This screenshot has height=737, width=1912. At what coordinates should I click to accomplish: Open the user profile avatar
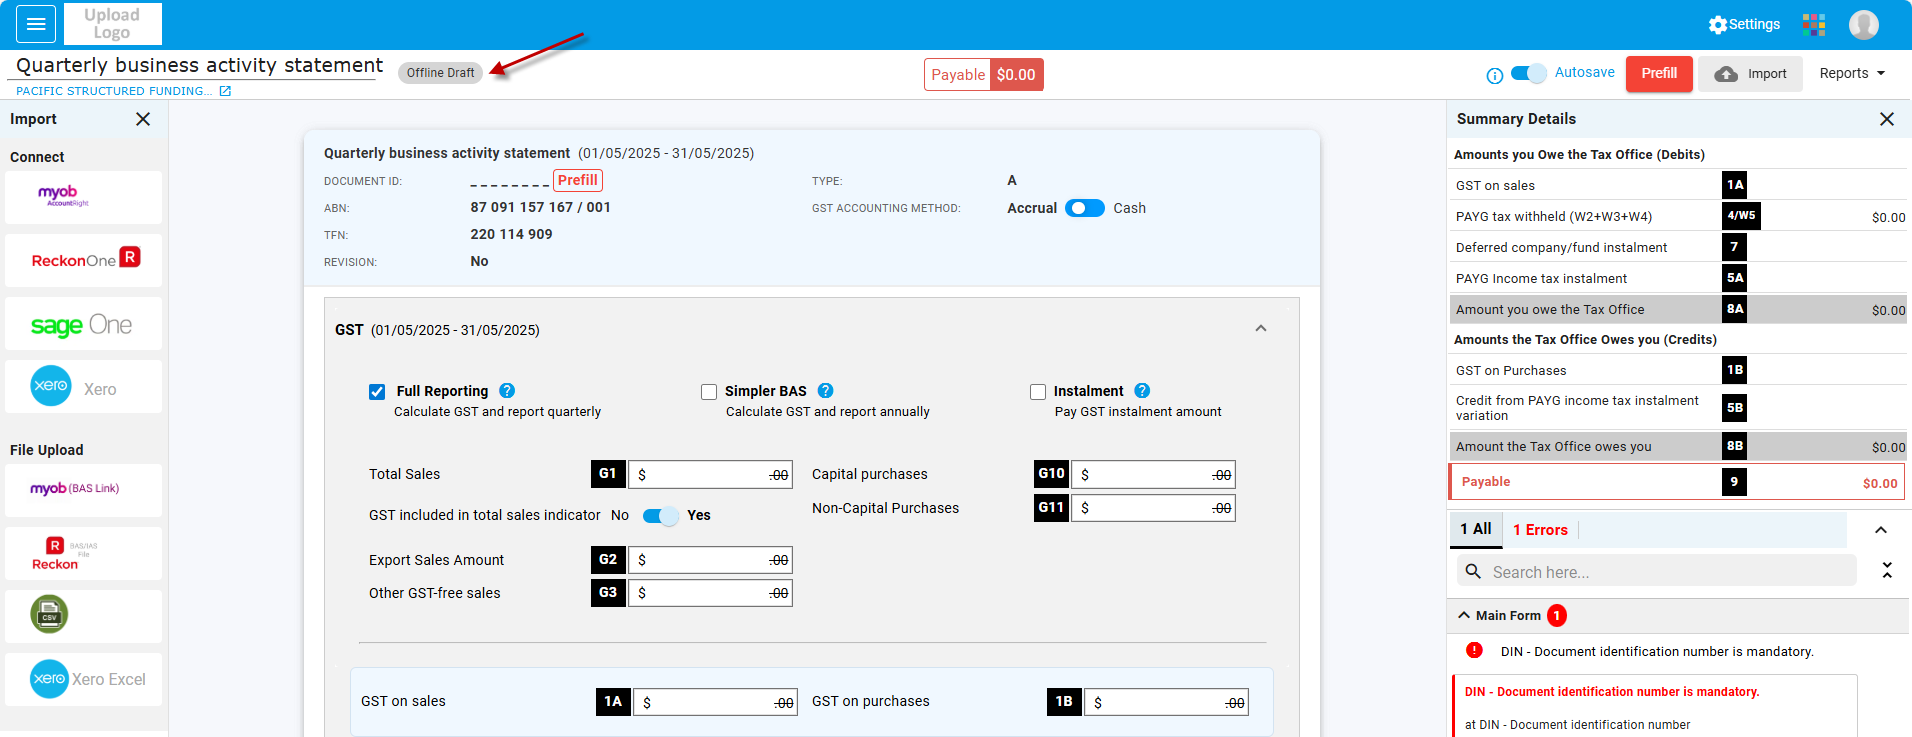pos(1863,24)
